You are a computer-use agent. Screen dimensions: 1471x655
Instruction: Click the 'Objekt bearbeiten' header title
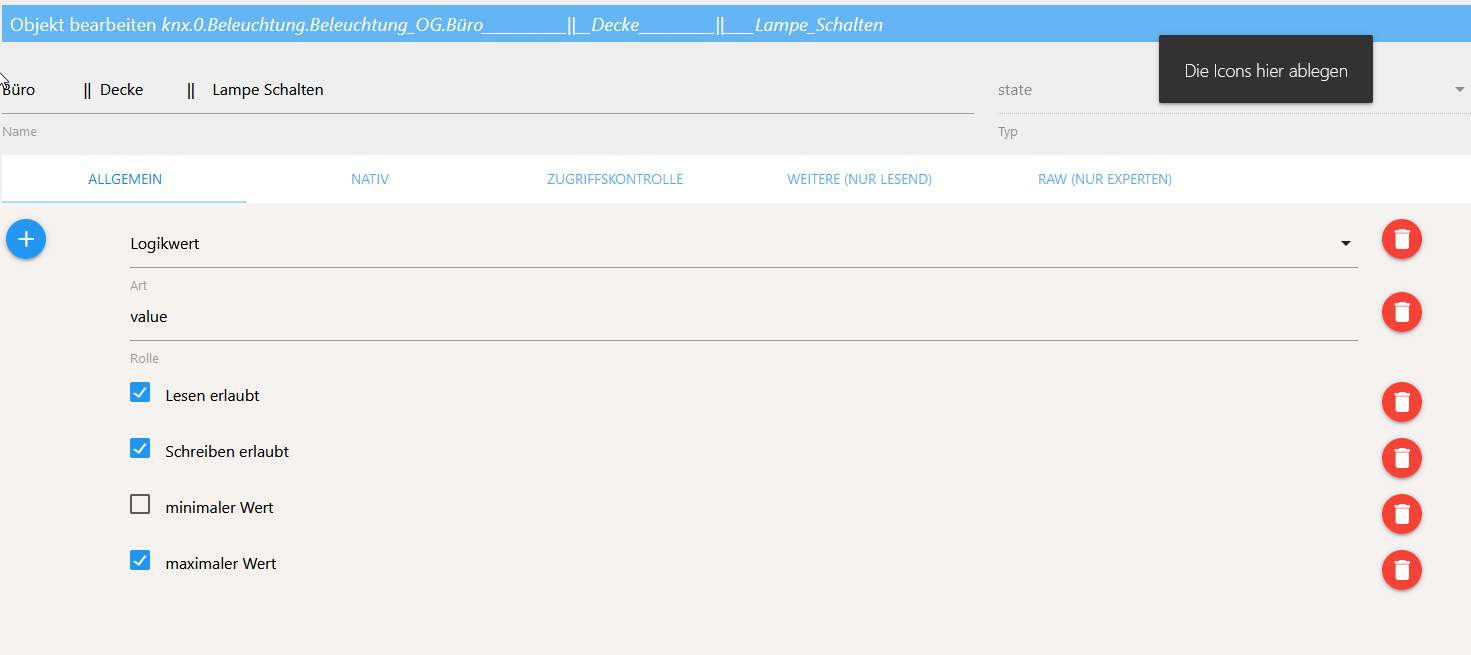pyautogui.click(x=446, y=25)
